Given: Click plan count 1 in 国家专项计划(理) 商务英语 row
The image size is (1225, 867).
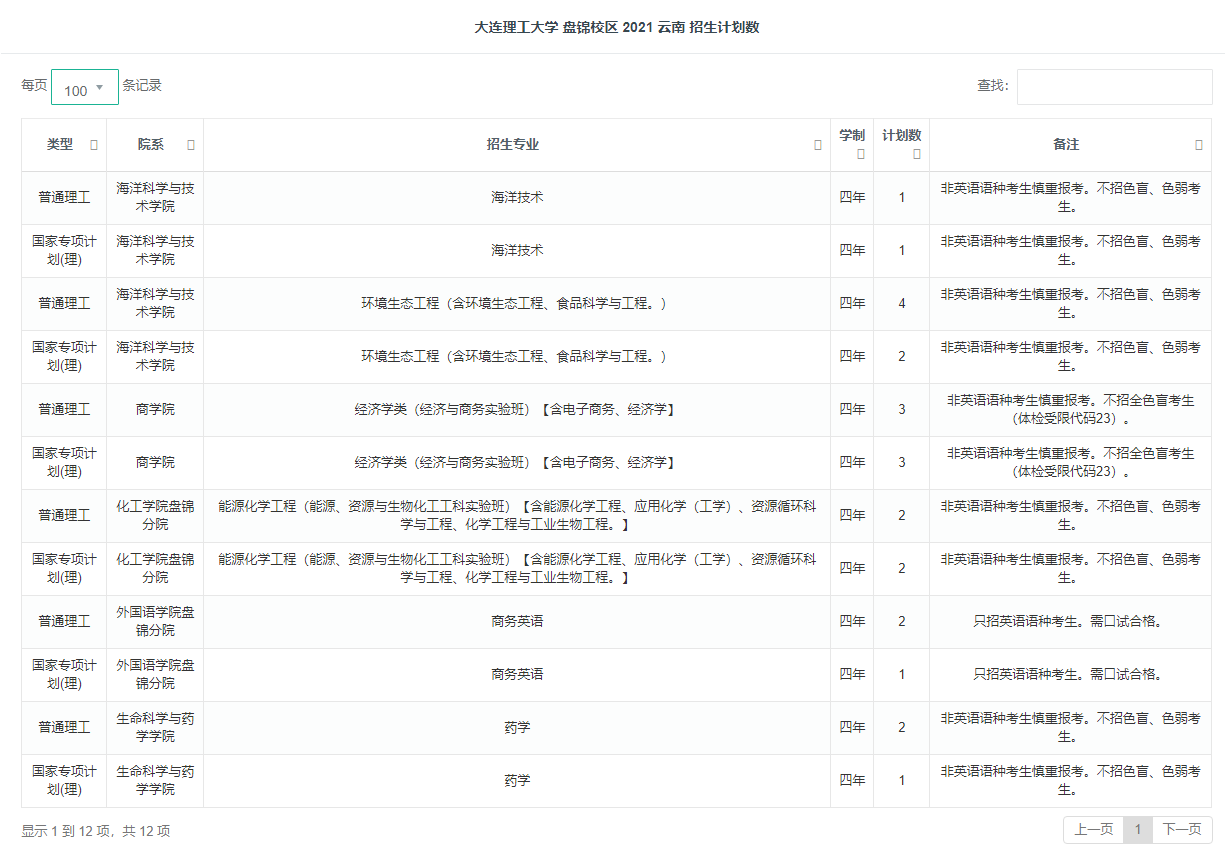Looking at the screenshot, I should [902, 675].
